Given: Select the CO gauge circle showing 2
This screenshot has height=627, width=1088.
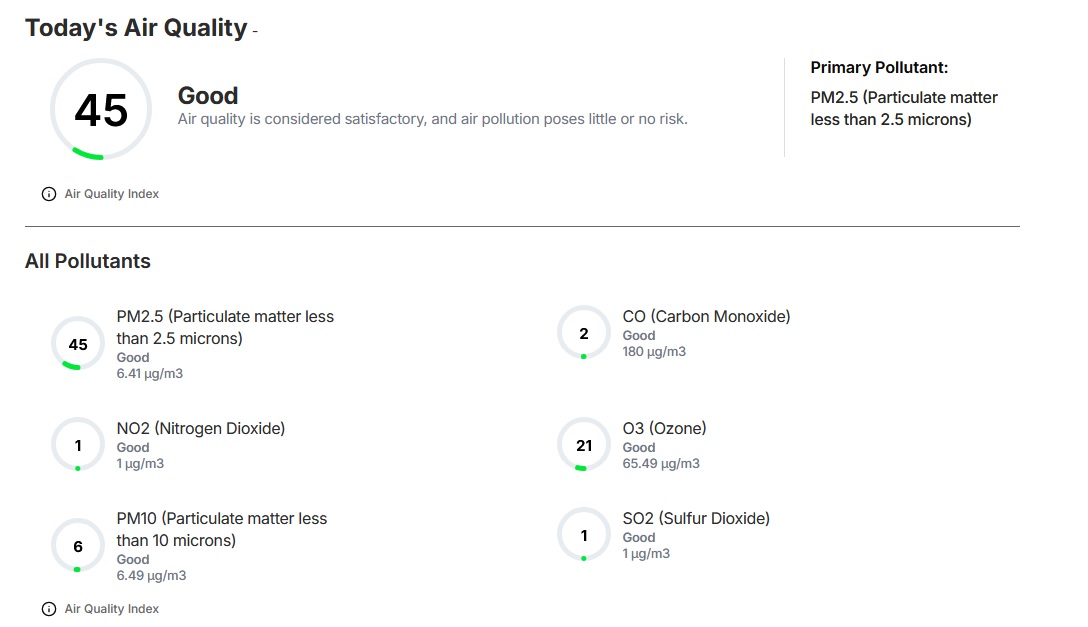Looking at the screenshot, I should 584,333.
